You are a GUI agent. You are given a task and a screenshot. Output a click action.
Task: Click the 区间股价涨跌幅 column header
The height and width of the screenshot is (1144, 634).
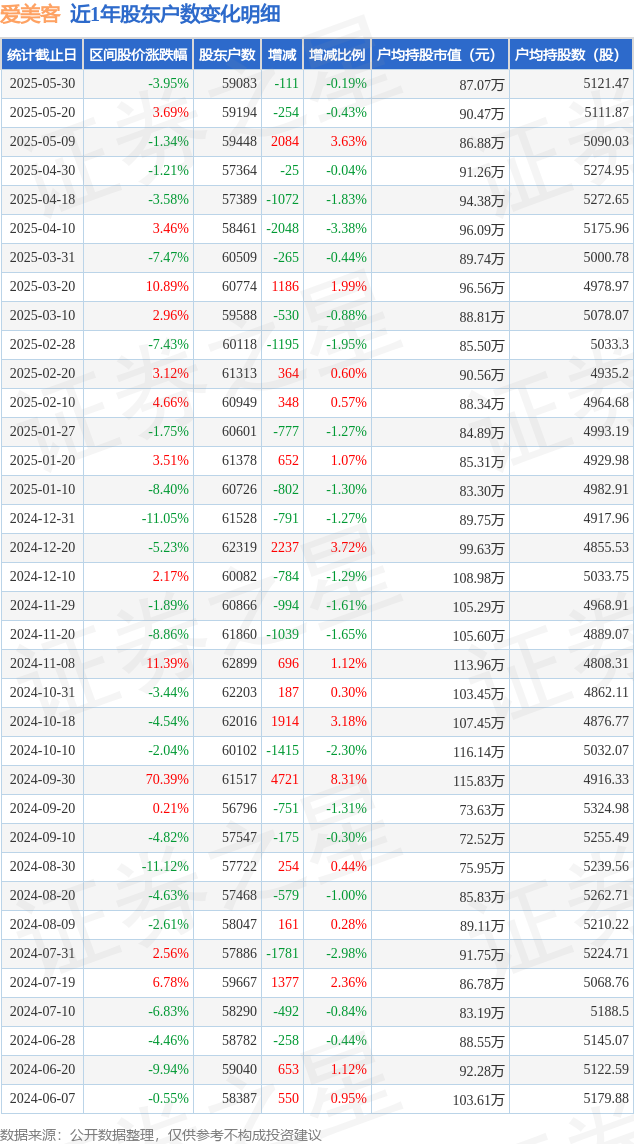[x=138, y=55]
